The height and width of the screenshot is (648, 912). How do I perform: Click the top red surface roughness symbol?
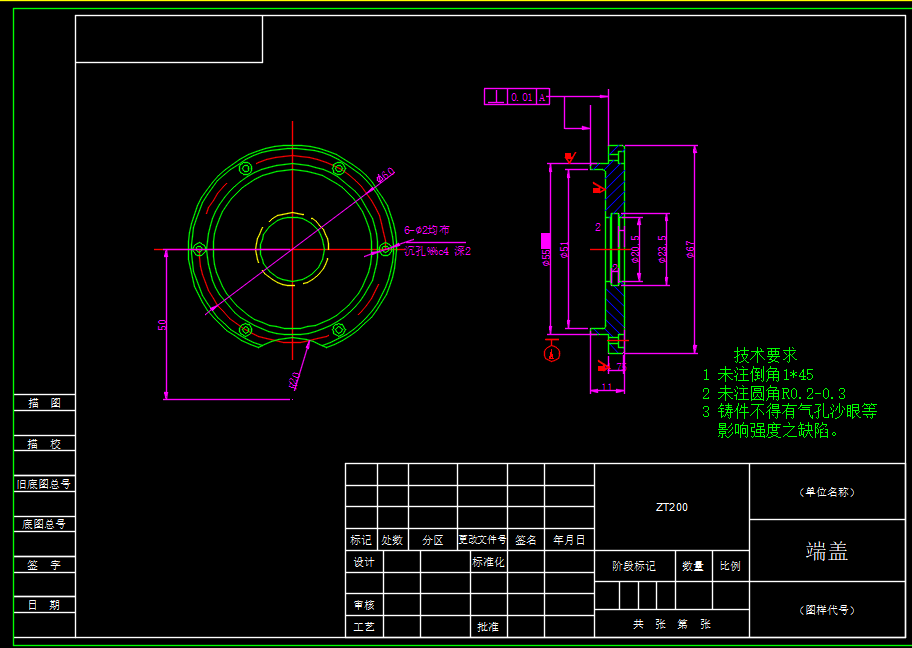tap(570, 157)
